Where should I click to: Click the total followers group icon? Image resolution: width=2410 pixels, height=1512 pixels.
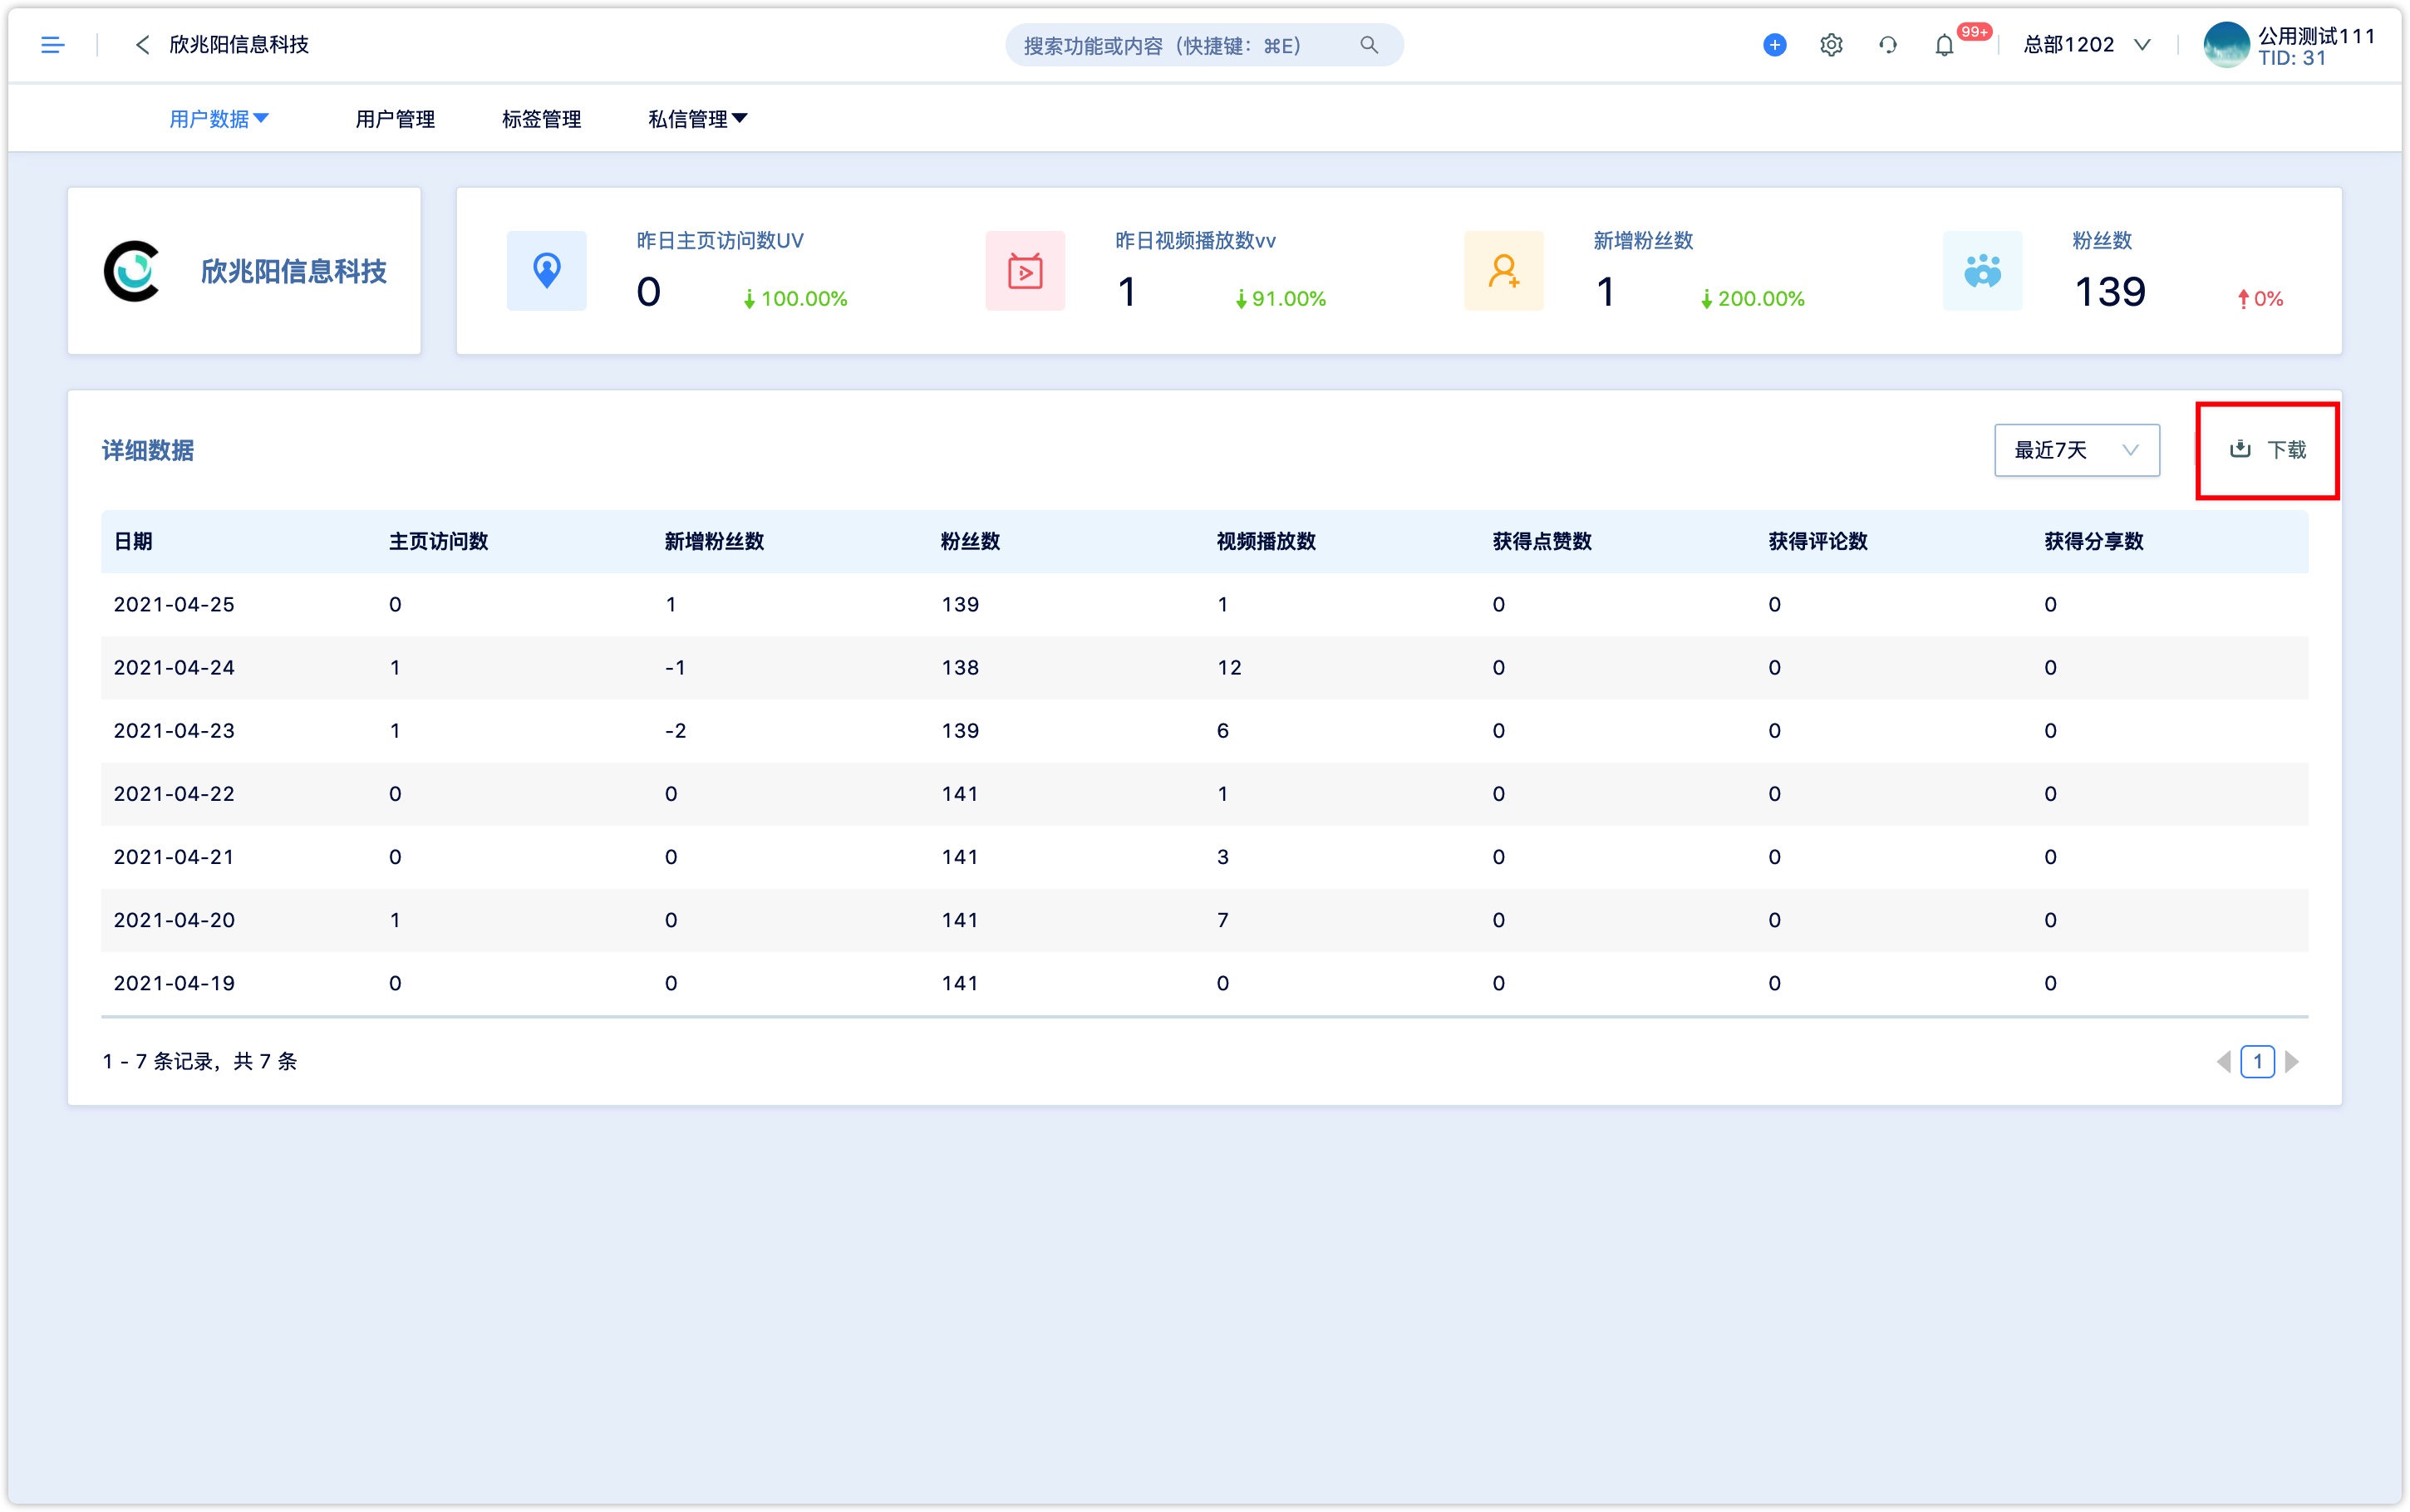click(x=1982, y=271)
